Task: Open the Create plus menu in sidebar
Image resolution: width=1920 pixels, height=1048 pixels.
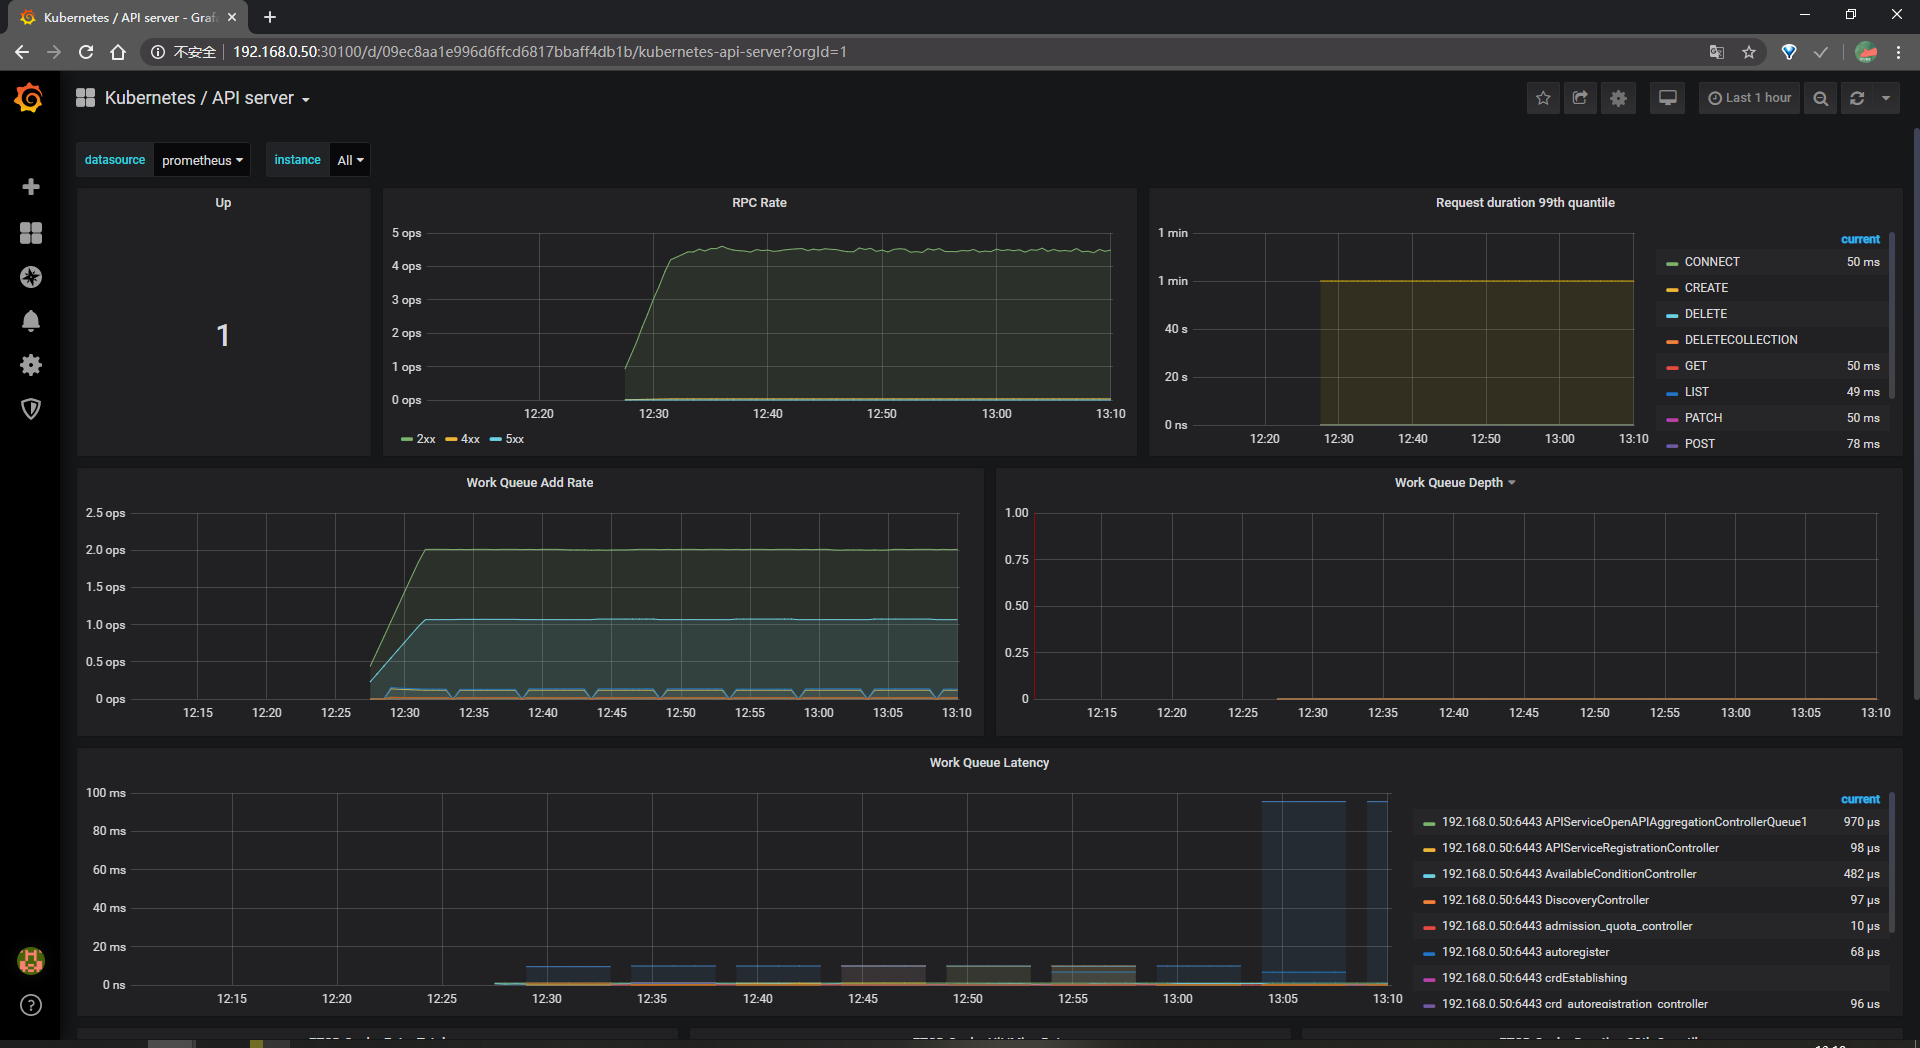Action: (x=31, y=187)
